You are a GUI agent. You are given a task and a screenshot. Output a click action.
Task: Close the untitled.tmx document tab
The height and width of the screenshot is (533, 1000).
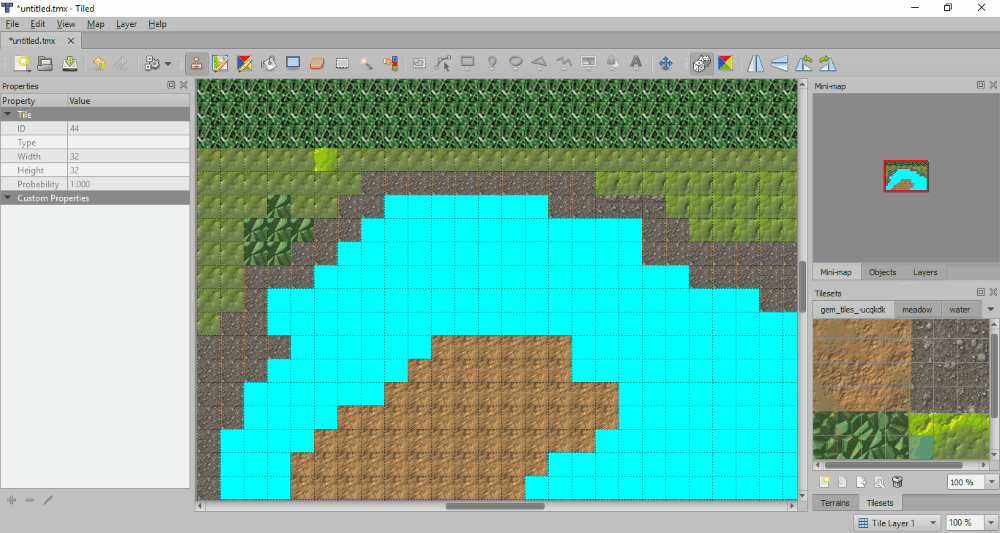pos(71,41)
